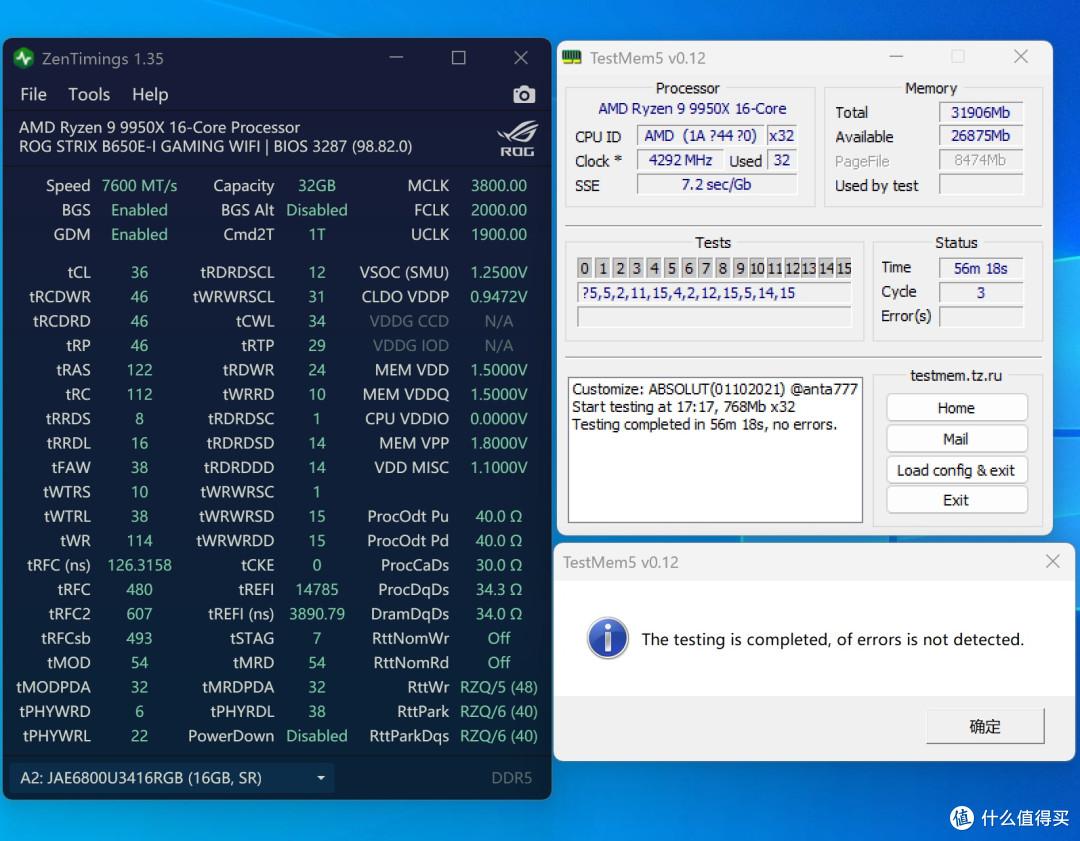Click the MEM VDD value 1.5000V
The image size is (1080, 841).
coord(499,370)
